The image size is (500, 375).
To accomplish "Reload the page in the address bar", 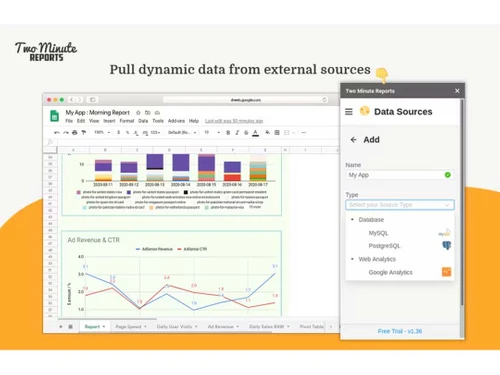I will pyautogui.click(x=324, y=100).
